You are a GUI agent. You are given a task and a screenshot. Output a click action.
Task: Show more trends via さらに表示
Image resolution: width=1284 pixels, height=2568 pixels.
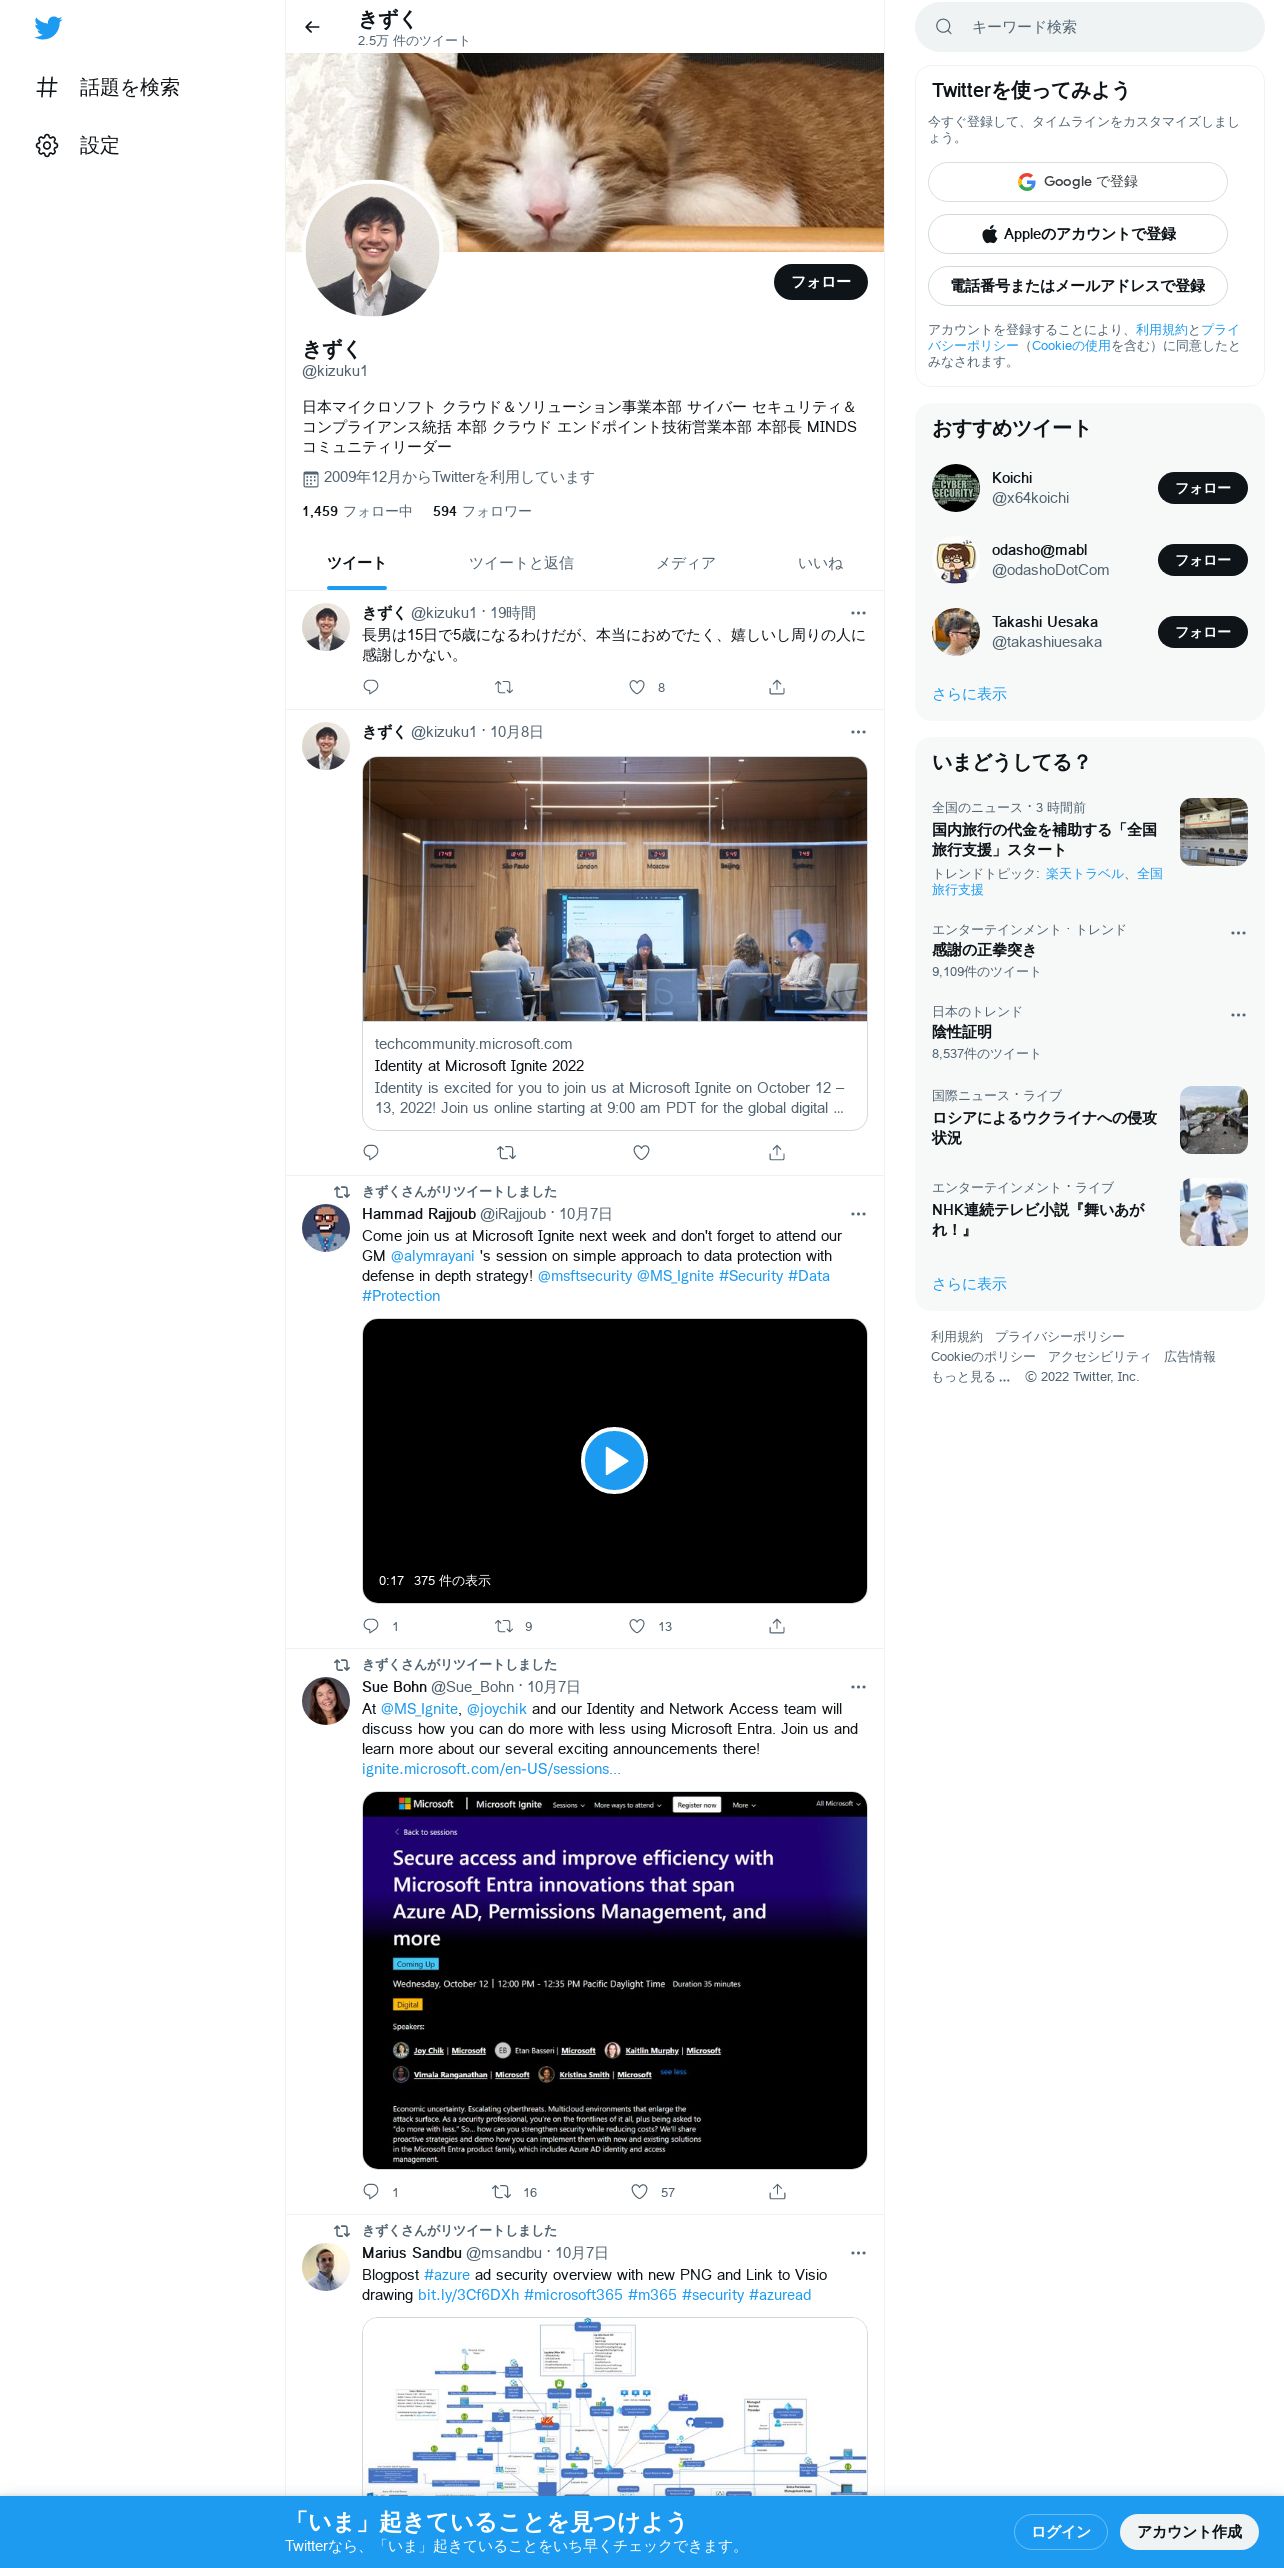[969, 1284]
